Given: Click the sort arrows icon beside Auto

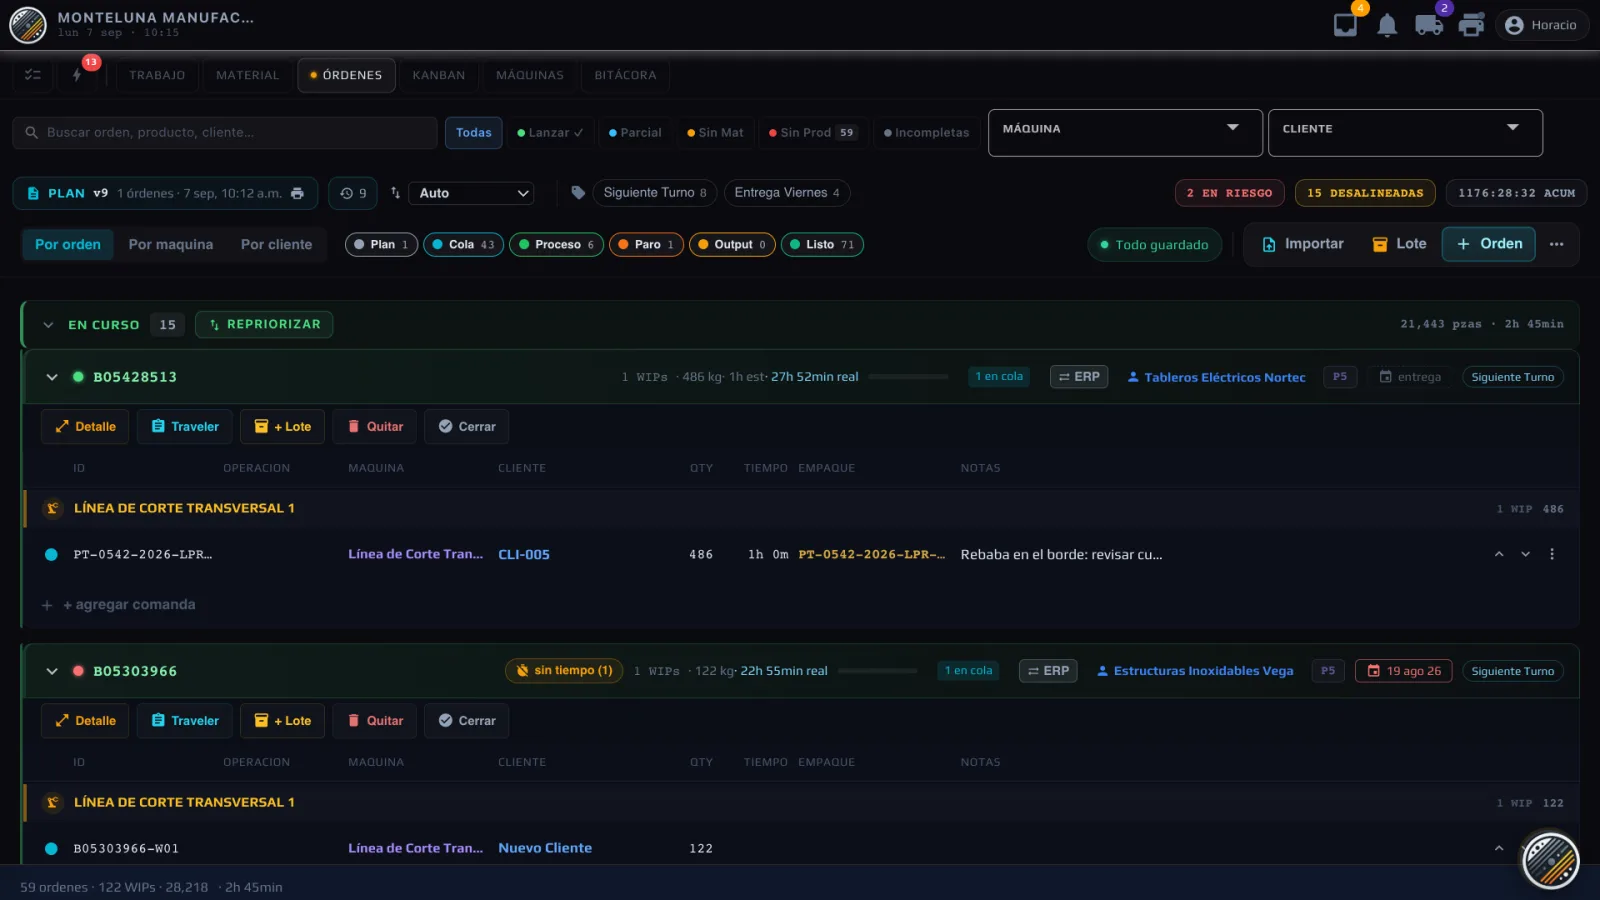Looking at the screenshot, I should [x=395, y=193].
